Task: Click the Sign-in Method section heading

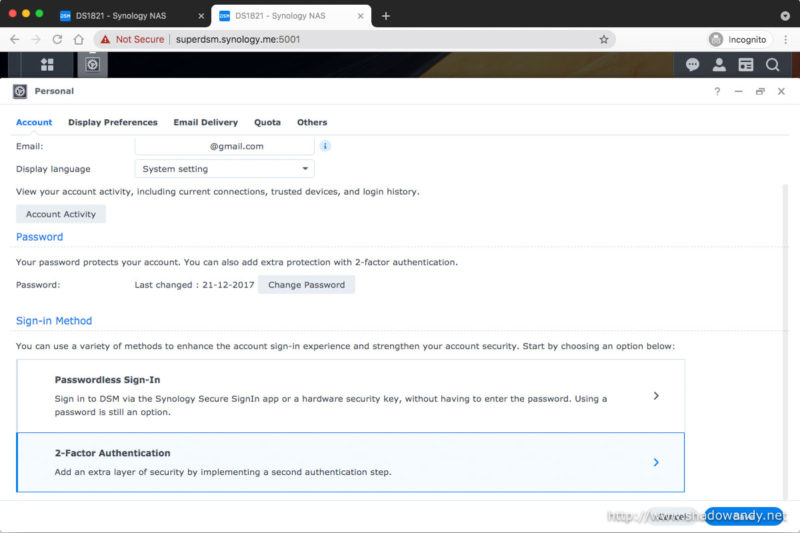Action: coord(54,321)
